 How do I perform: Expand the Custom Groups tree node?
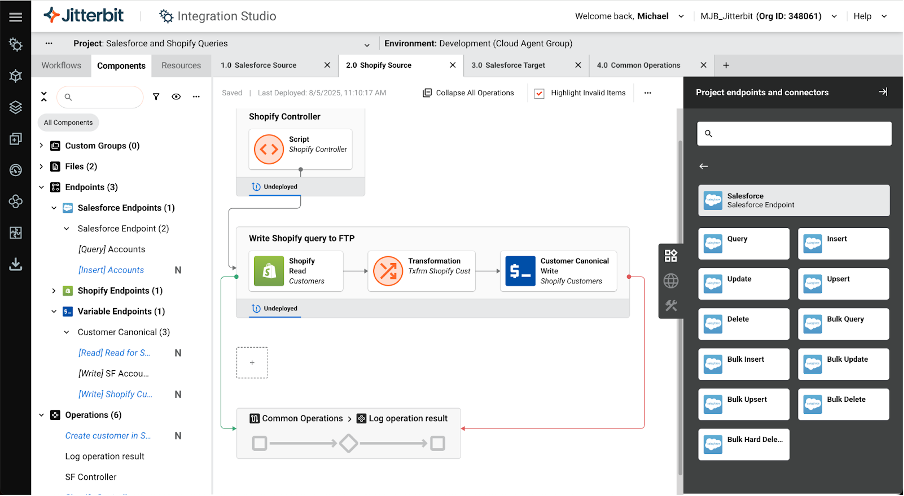pos(41,146)
